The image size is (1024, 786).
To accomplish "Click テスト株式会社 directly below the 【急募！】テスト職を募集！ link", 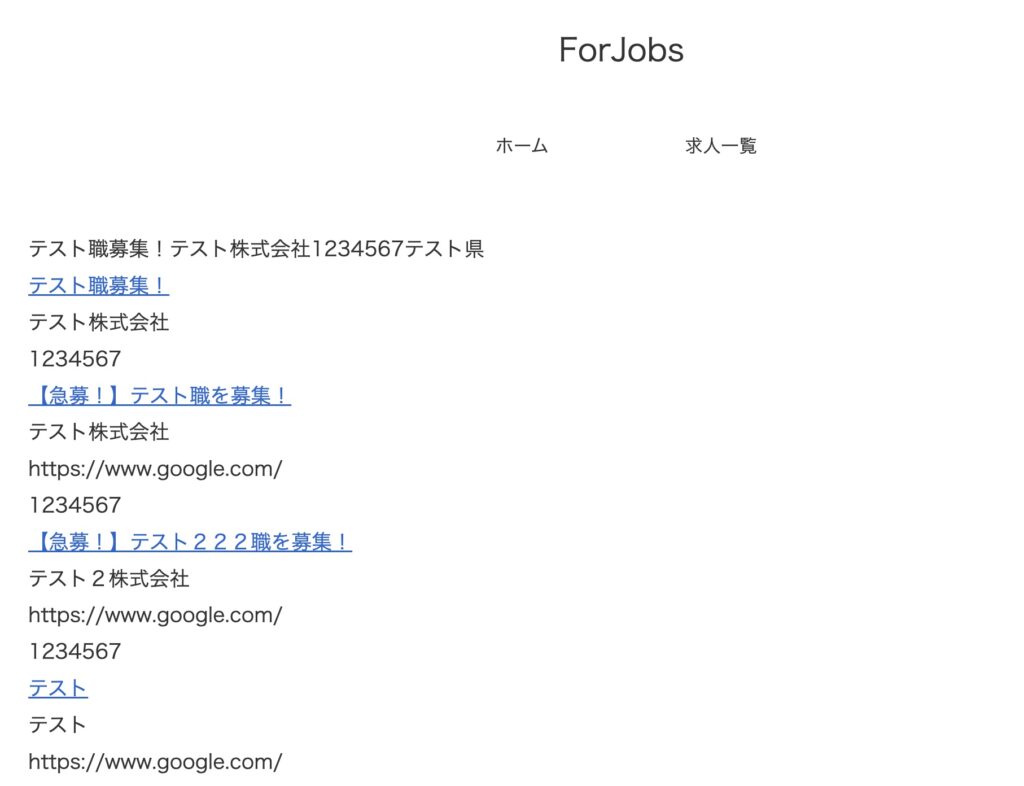I will (x=98, y=432).
